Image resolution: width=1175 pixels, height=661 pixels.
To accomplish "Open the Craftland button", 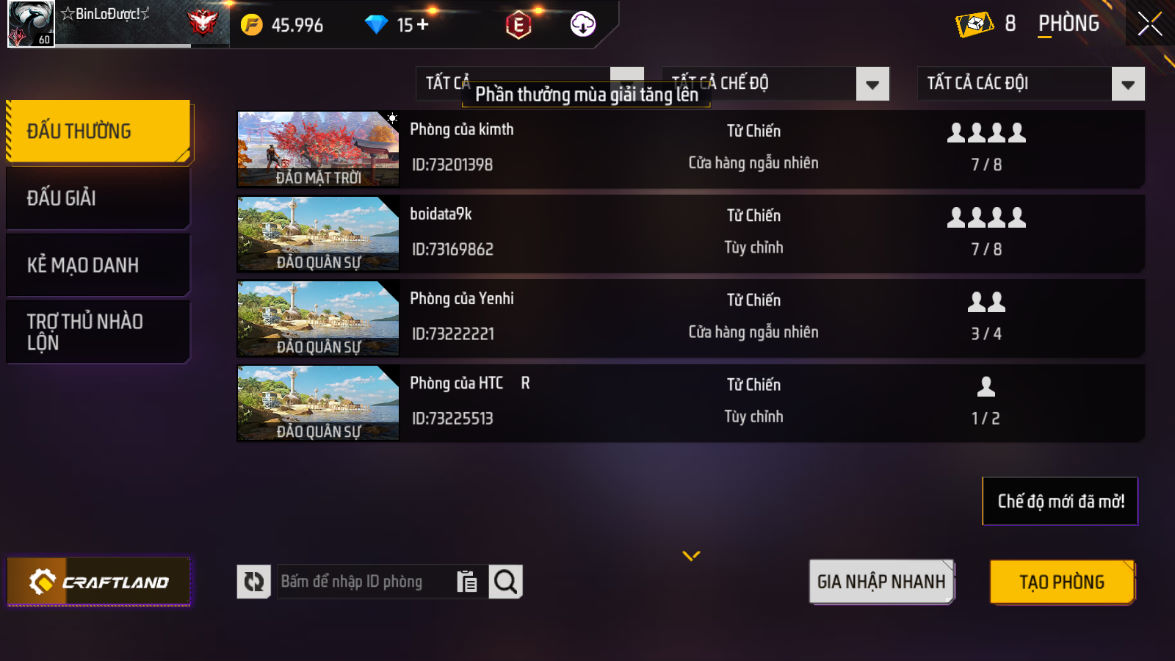I will 98,582.
